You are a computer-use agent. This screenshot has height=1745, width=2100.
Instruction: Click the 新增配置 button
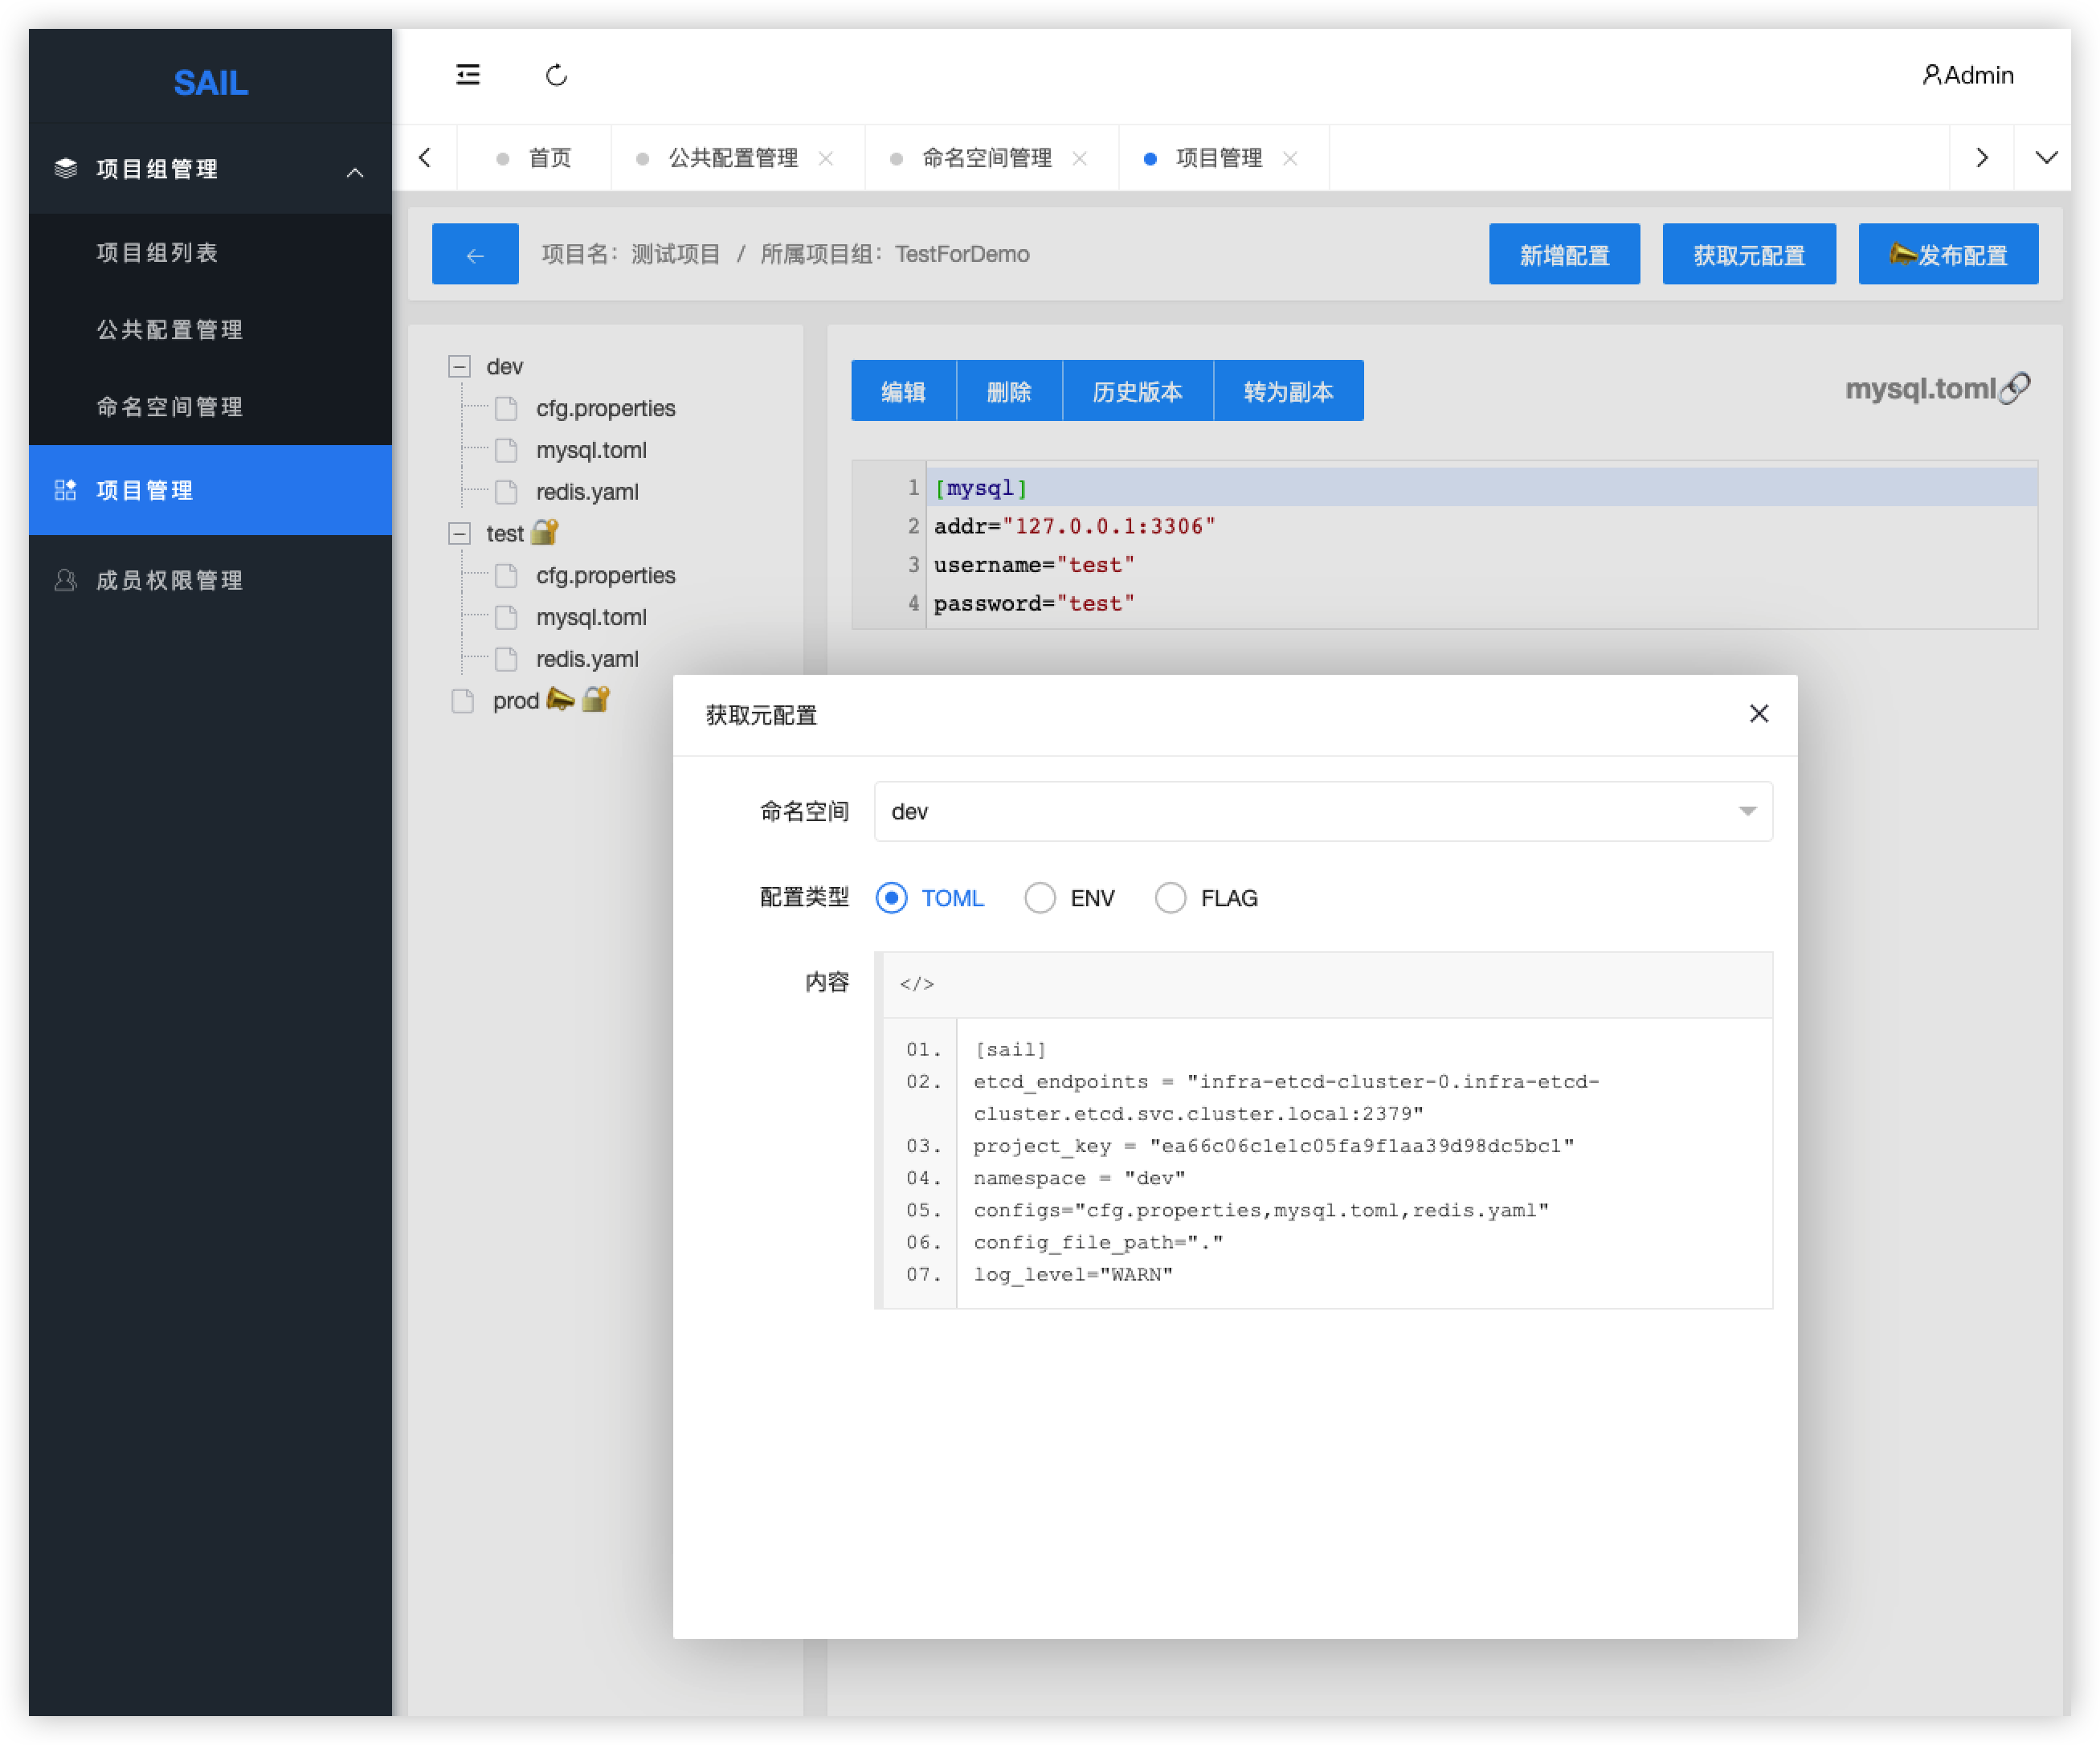(x=1563, y=255)
